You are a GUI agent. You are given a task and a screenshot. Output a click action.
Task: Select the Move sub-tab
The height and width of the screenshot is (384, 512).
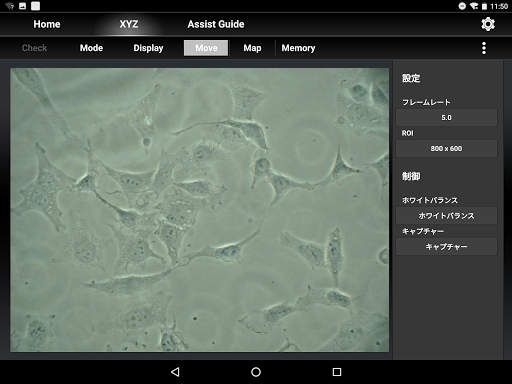point(206,48)
